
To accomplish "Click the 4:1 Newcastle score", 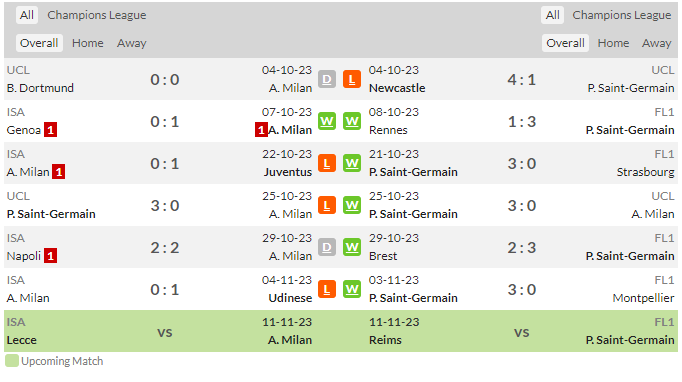I will coord(522,80).
